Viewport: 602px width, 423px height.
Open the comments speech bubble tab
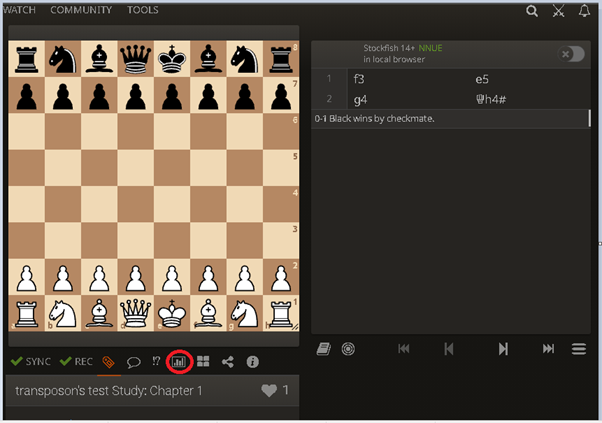click(x=133, y=362)
